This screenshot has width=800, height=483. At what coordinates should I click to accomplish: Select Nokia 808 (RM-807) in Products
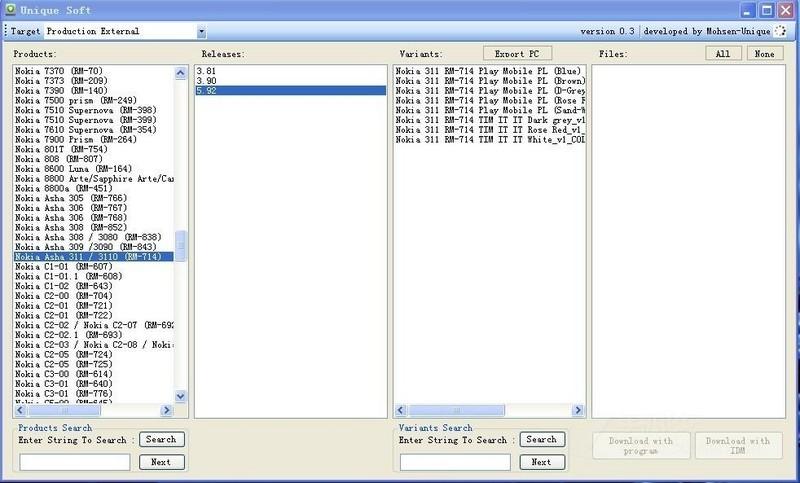60,159
